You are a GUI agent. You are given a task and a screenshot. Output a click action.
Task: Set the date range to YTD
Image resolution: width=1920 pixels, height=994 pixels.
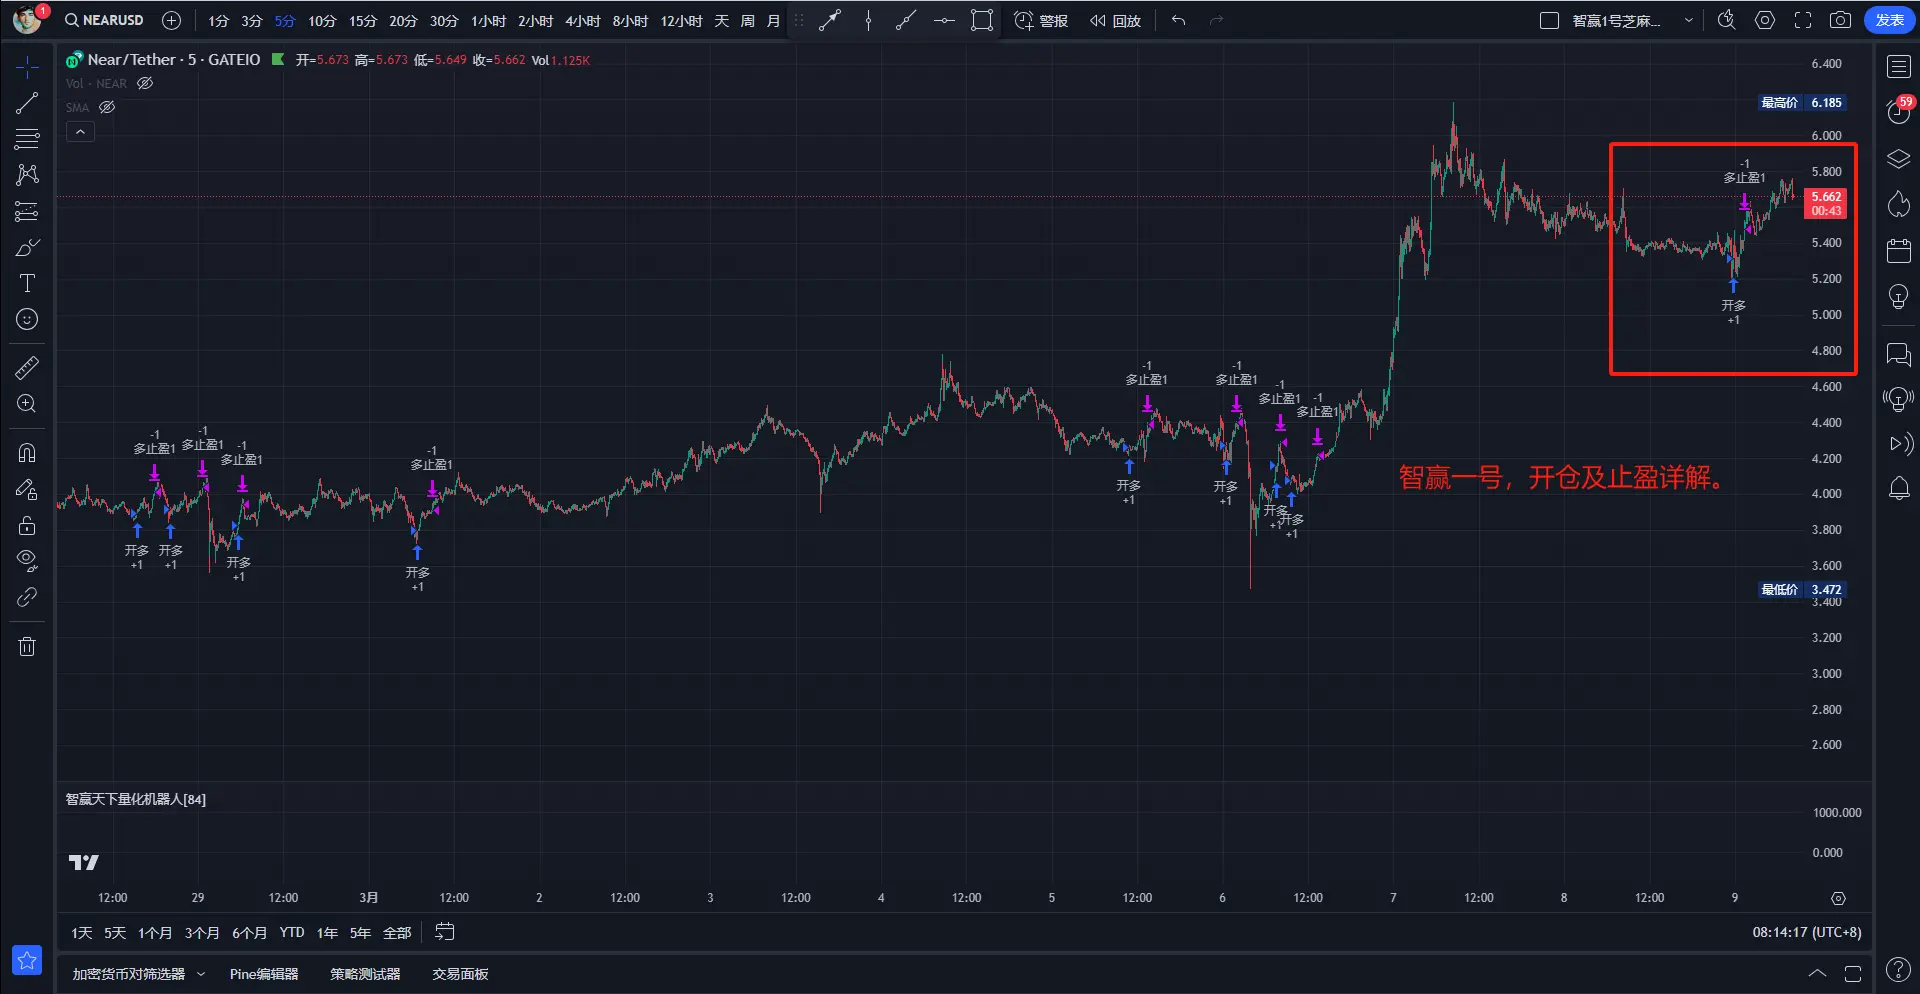click(292, 932)
